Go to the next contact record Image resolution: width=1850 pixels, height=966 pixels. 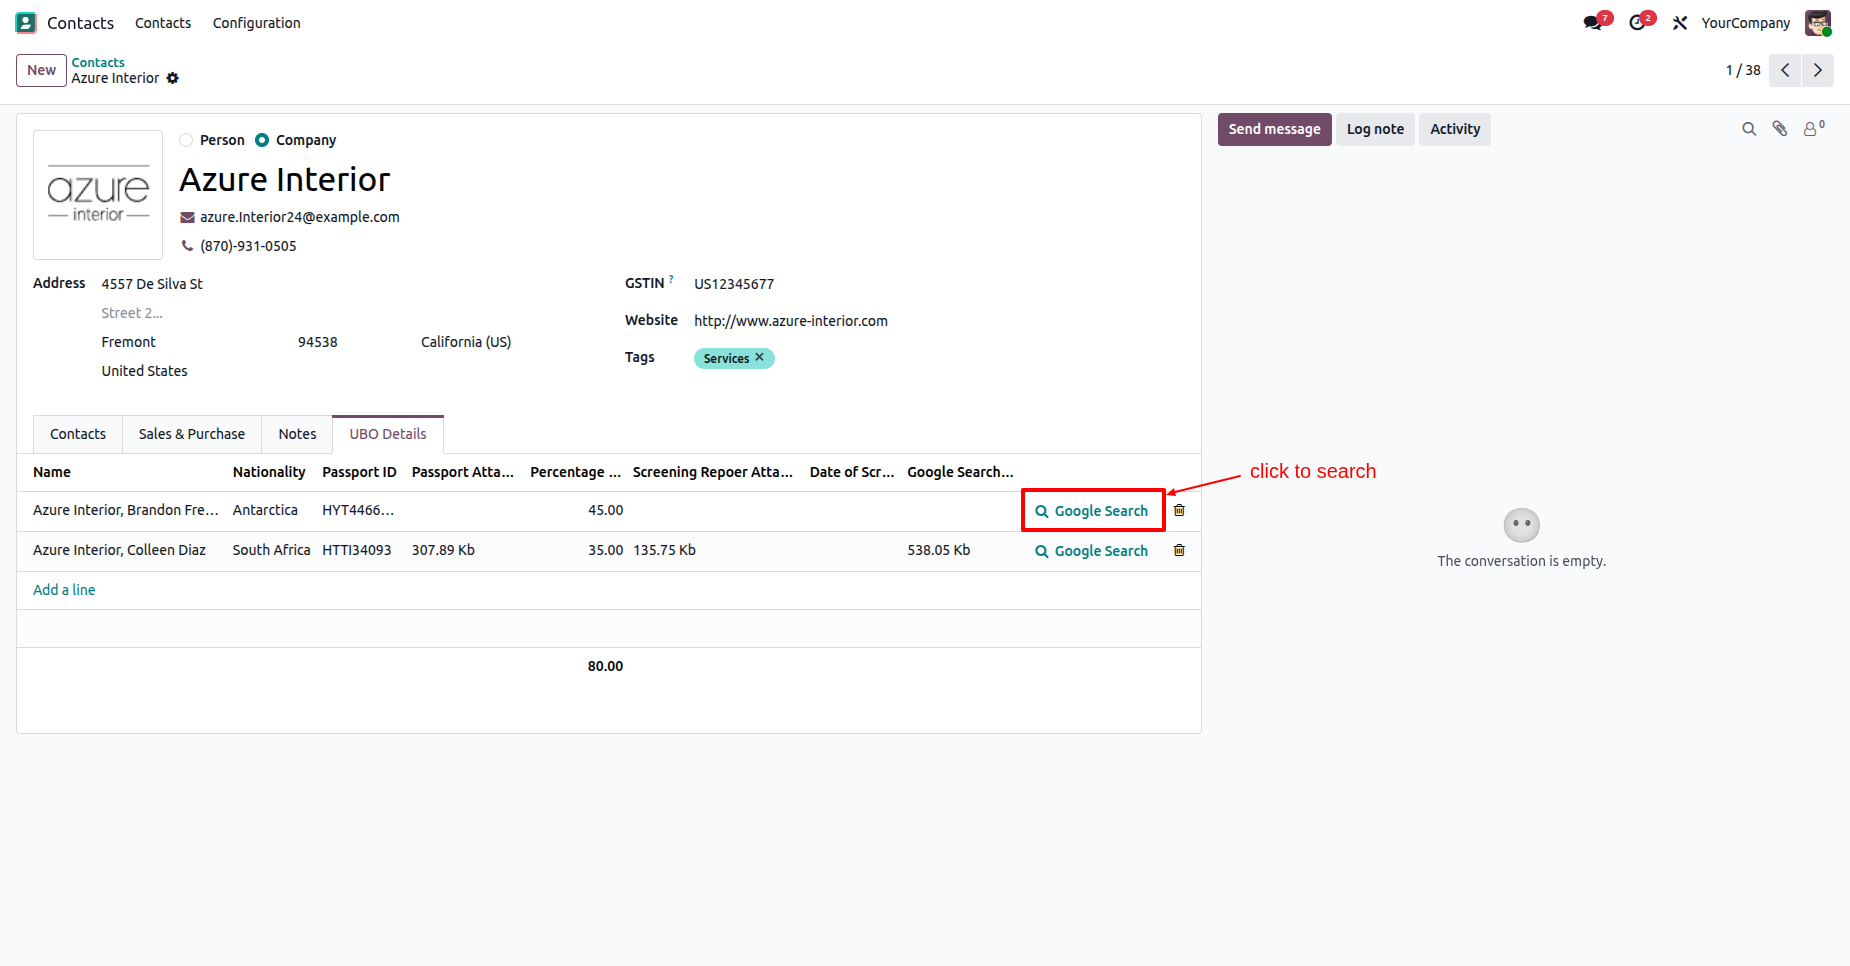1818,70
